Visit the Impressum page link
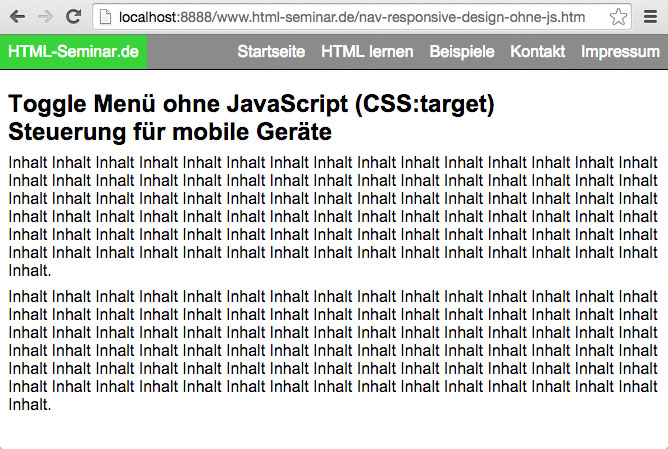Viewport: 668px width, 449px height. click(x=620, y=52)
